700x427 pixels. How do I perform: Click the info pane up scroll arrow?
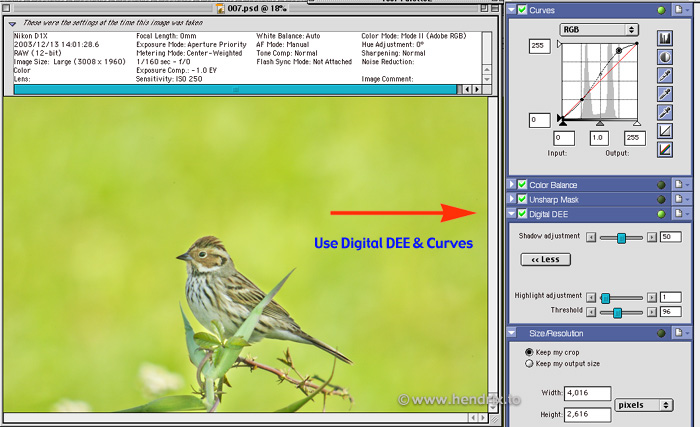(487, 70)
